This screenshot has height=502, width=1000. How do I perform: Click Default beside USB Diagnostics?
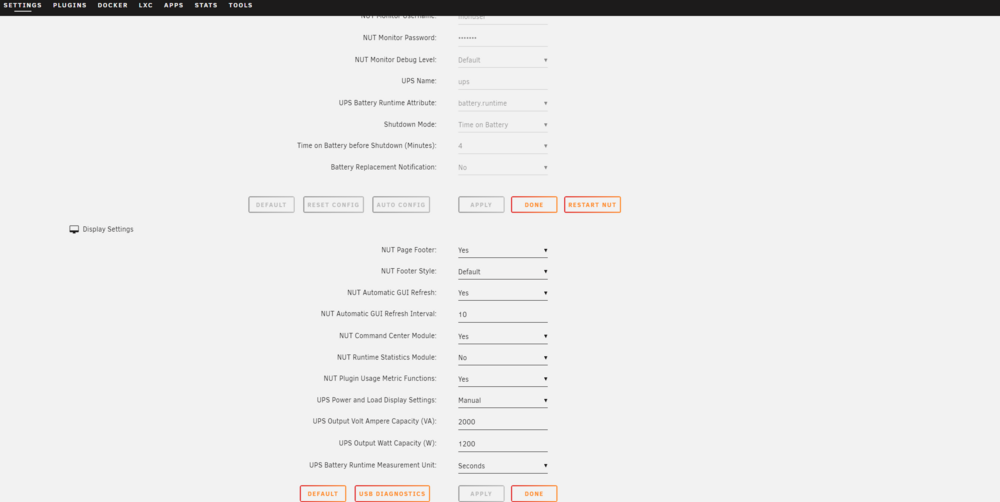(x=323, y=494)
